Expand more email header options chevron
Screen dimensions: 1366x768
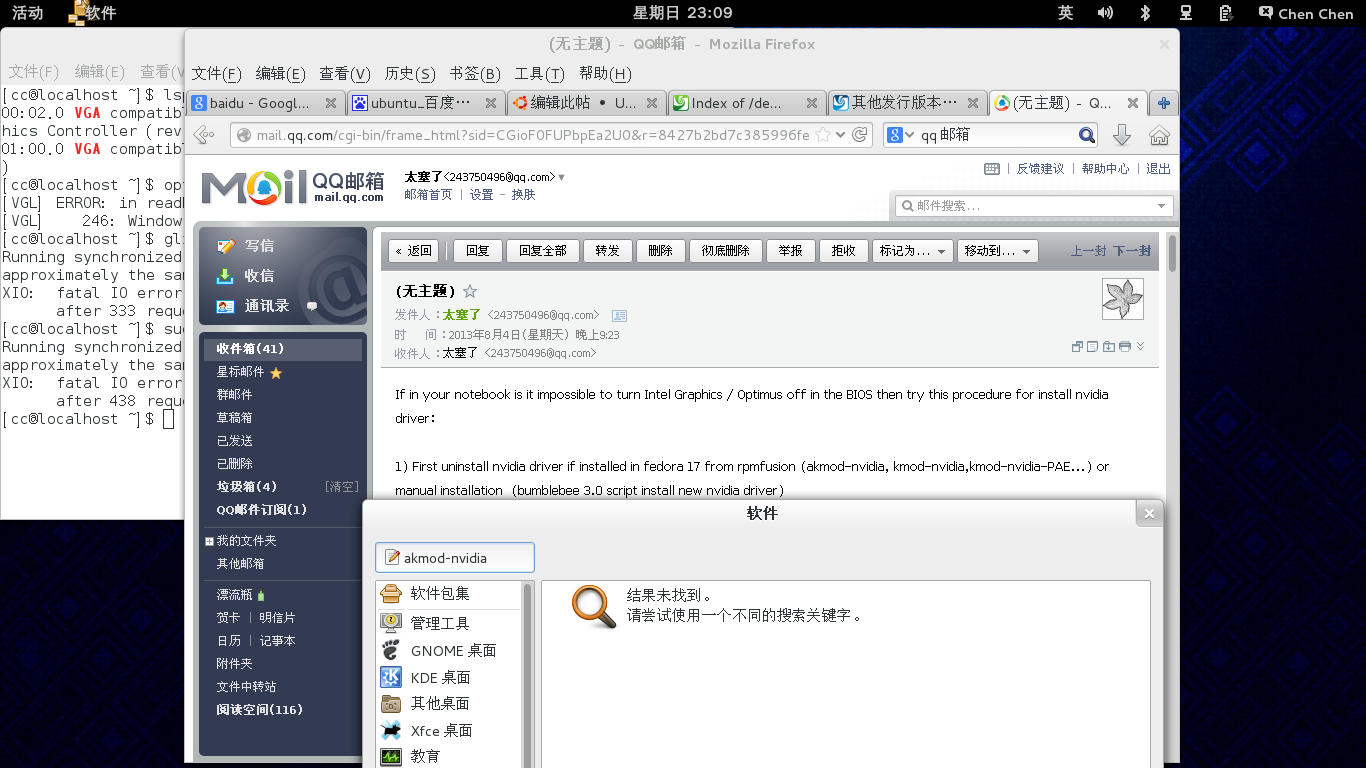(1141, 347)
